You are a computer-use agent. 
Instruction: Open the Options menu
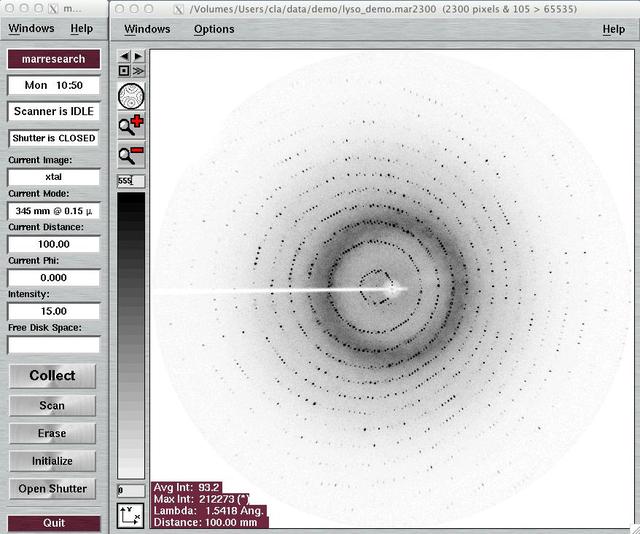click(x=214, y=29)
